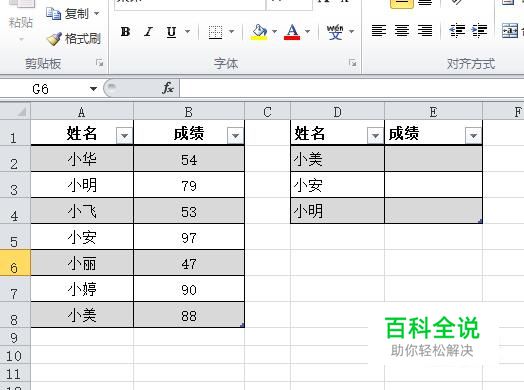Select cell with score 88
The width and height of the screenshot is (524, 390).
click(x=189, y=315)
